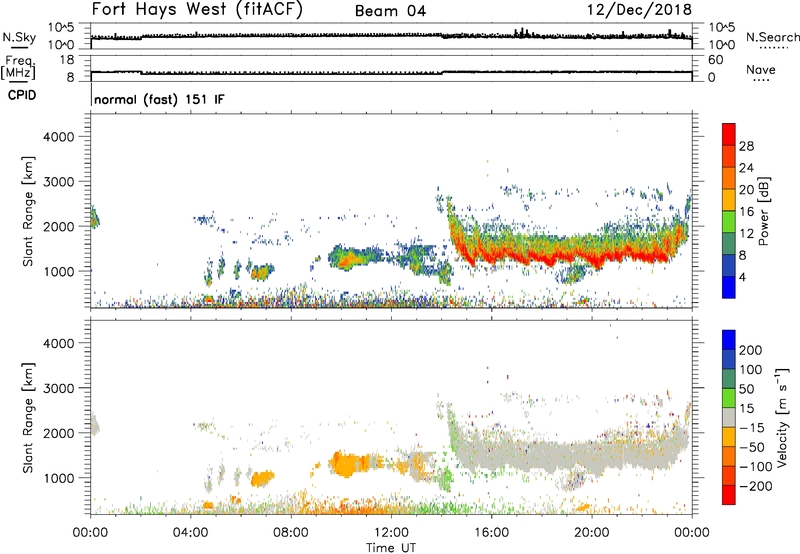The height and width of the screenshot is (554, 800).
Task: Click the 'N.Search' legend label
Action: 773,37
